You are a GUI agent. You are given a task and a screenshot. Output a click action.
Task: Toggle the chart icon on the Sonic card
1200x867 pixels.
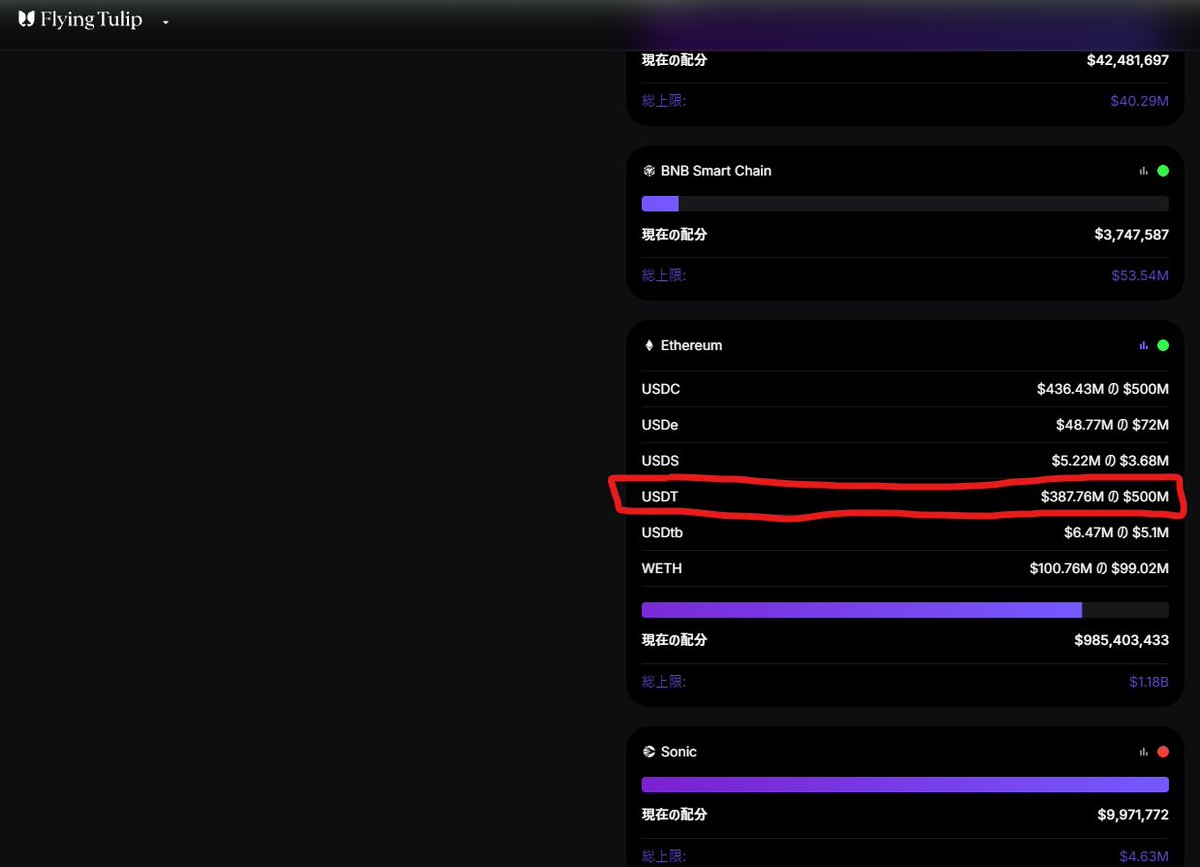[1143, 751]
